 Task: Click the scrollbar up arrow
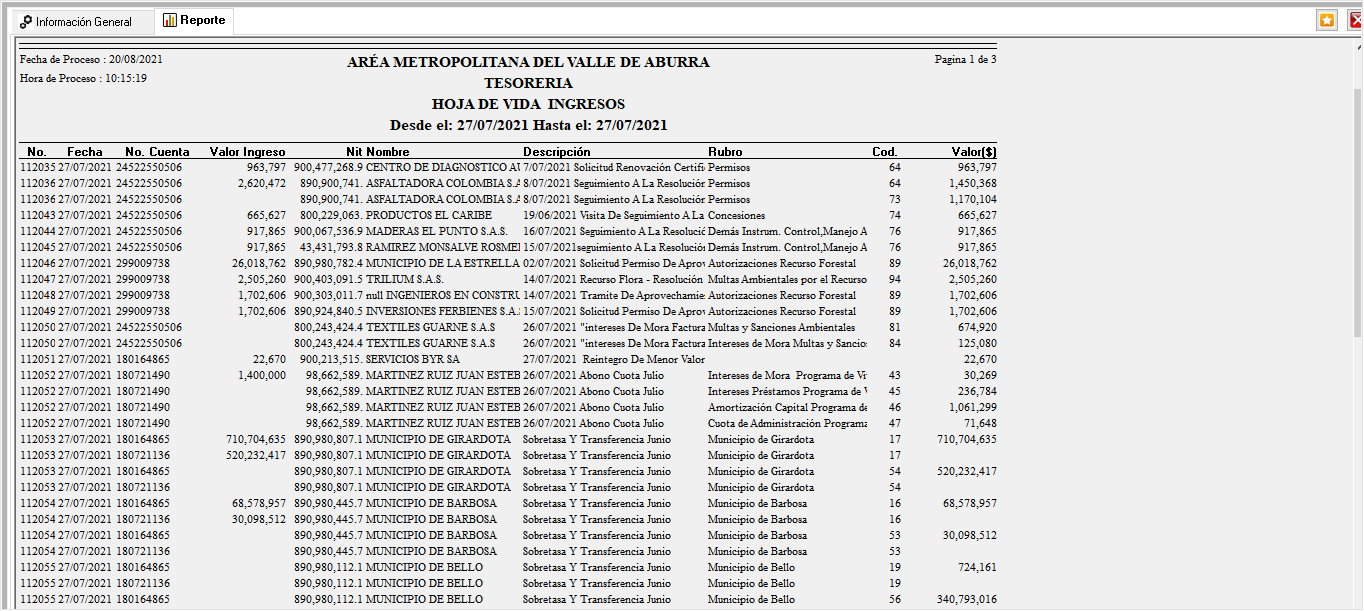[x=1356, y=47]
